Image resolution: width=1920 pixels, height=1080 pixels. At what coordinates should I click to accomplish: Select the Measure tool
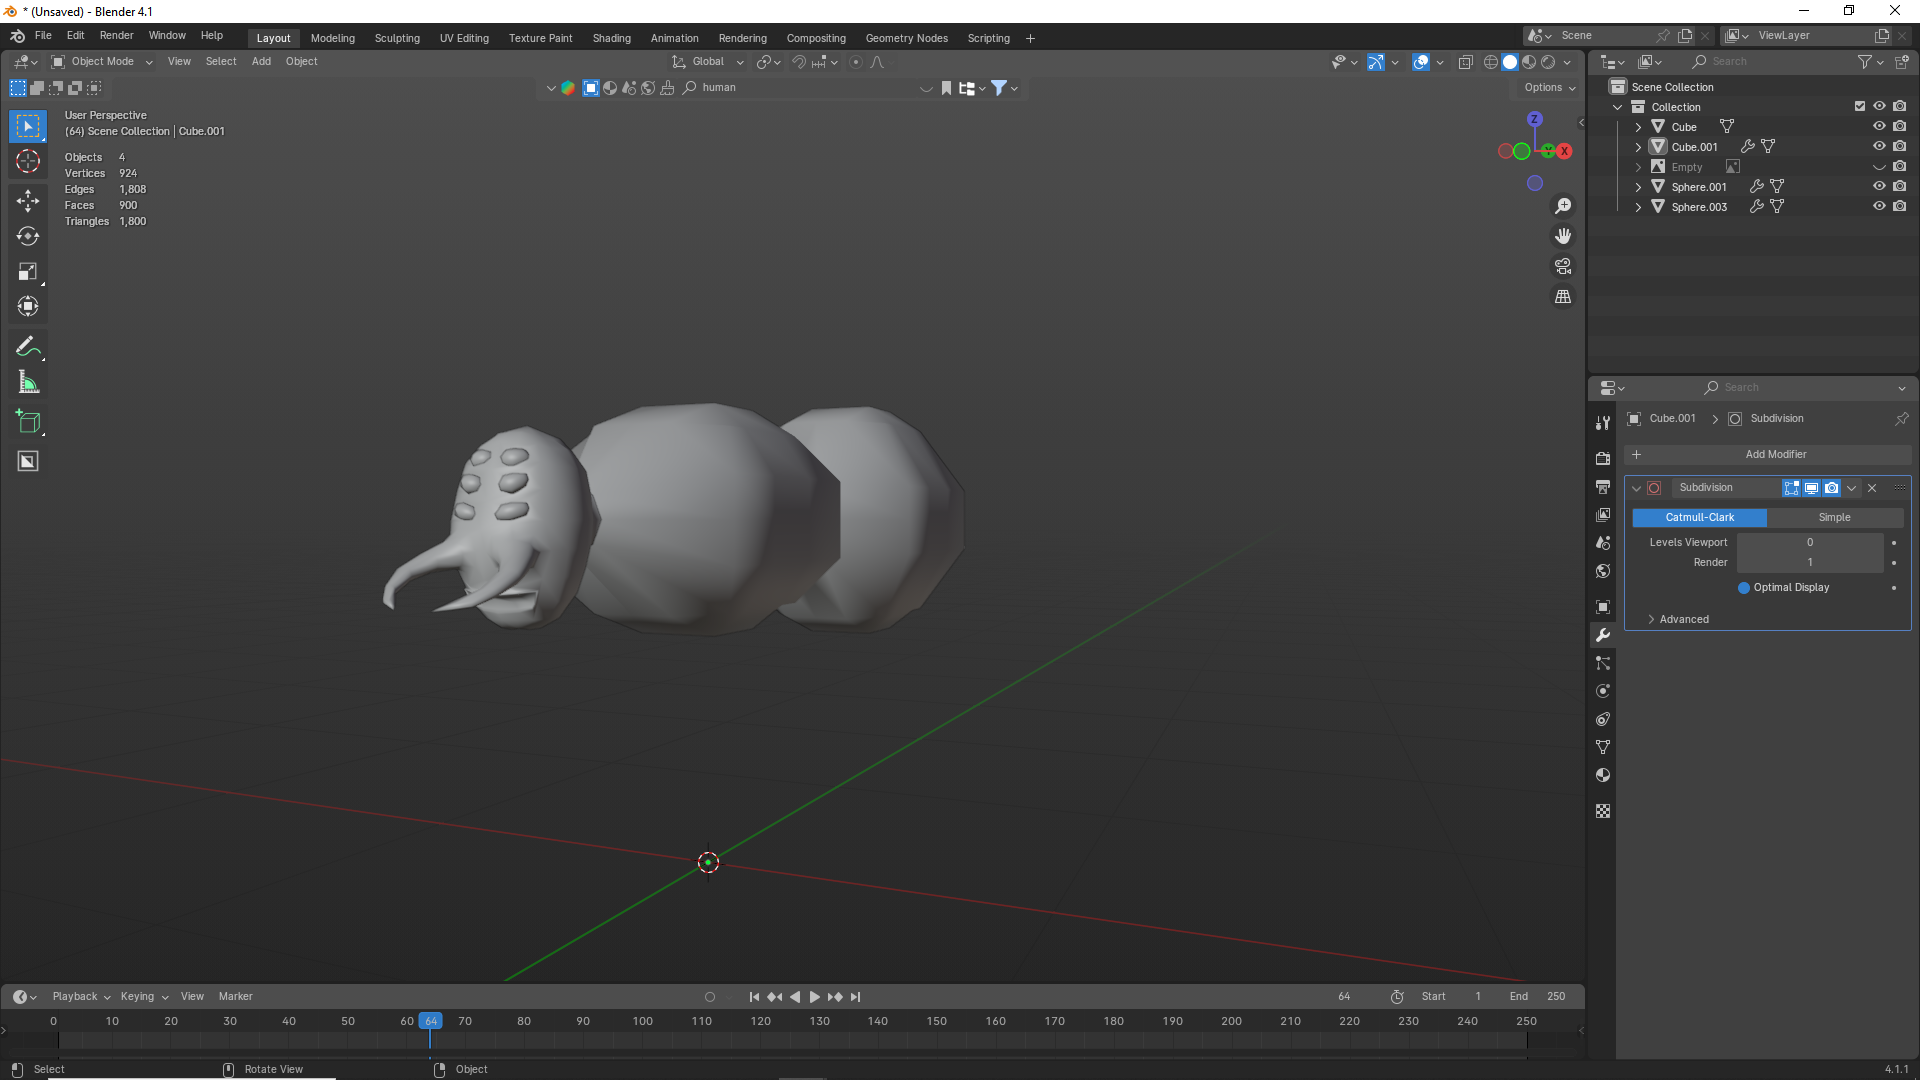click(x=28, y=383)
